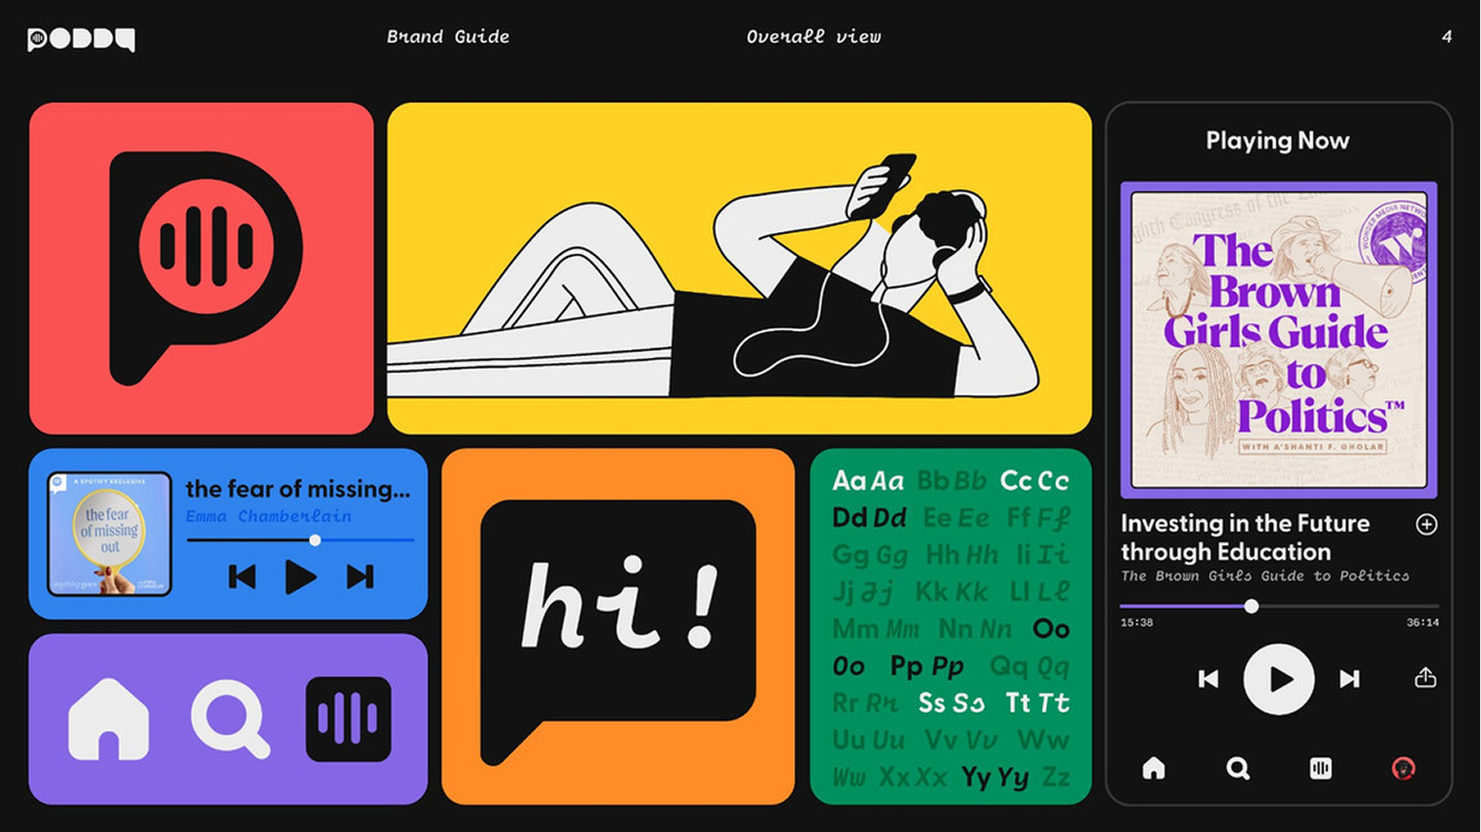
Task: Click the large Poddy P logo on red tile
Action: 205,268
